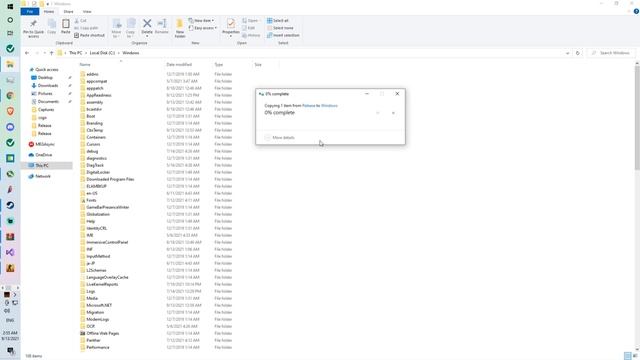640x360 pixels.
Task: Select Desktop in the navigation pane
Action: [x=45, y=78]
